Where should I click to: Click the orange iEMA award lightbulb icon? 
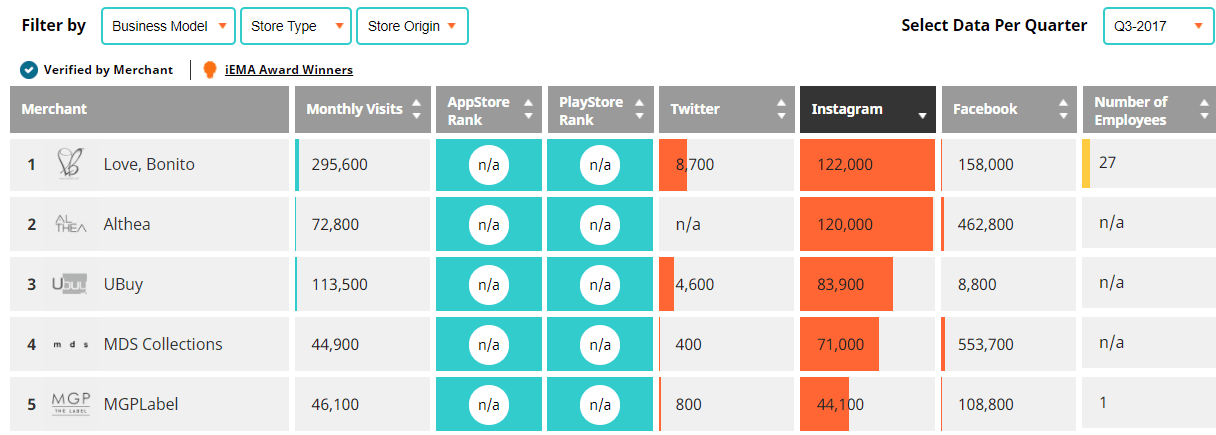pos(210,70)
